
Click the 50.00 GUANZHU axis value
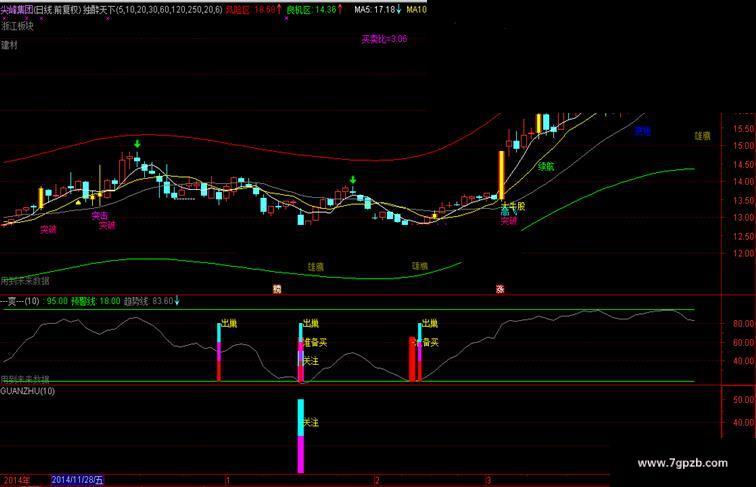[743, 400]
